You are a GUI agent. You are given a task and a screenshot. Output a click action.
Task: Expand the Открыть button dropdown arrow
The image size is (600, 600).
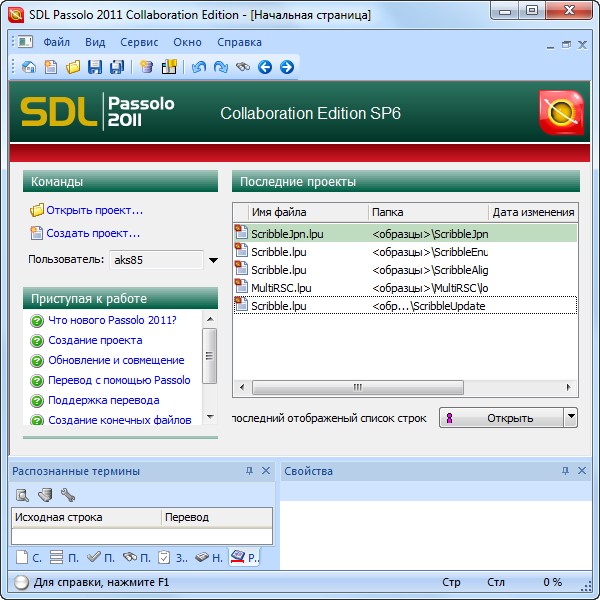(571, 417)
